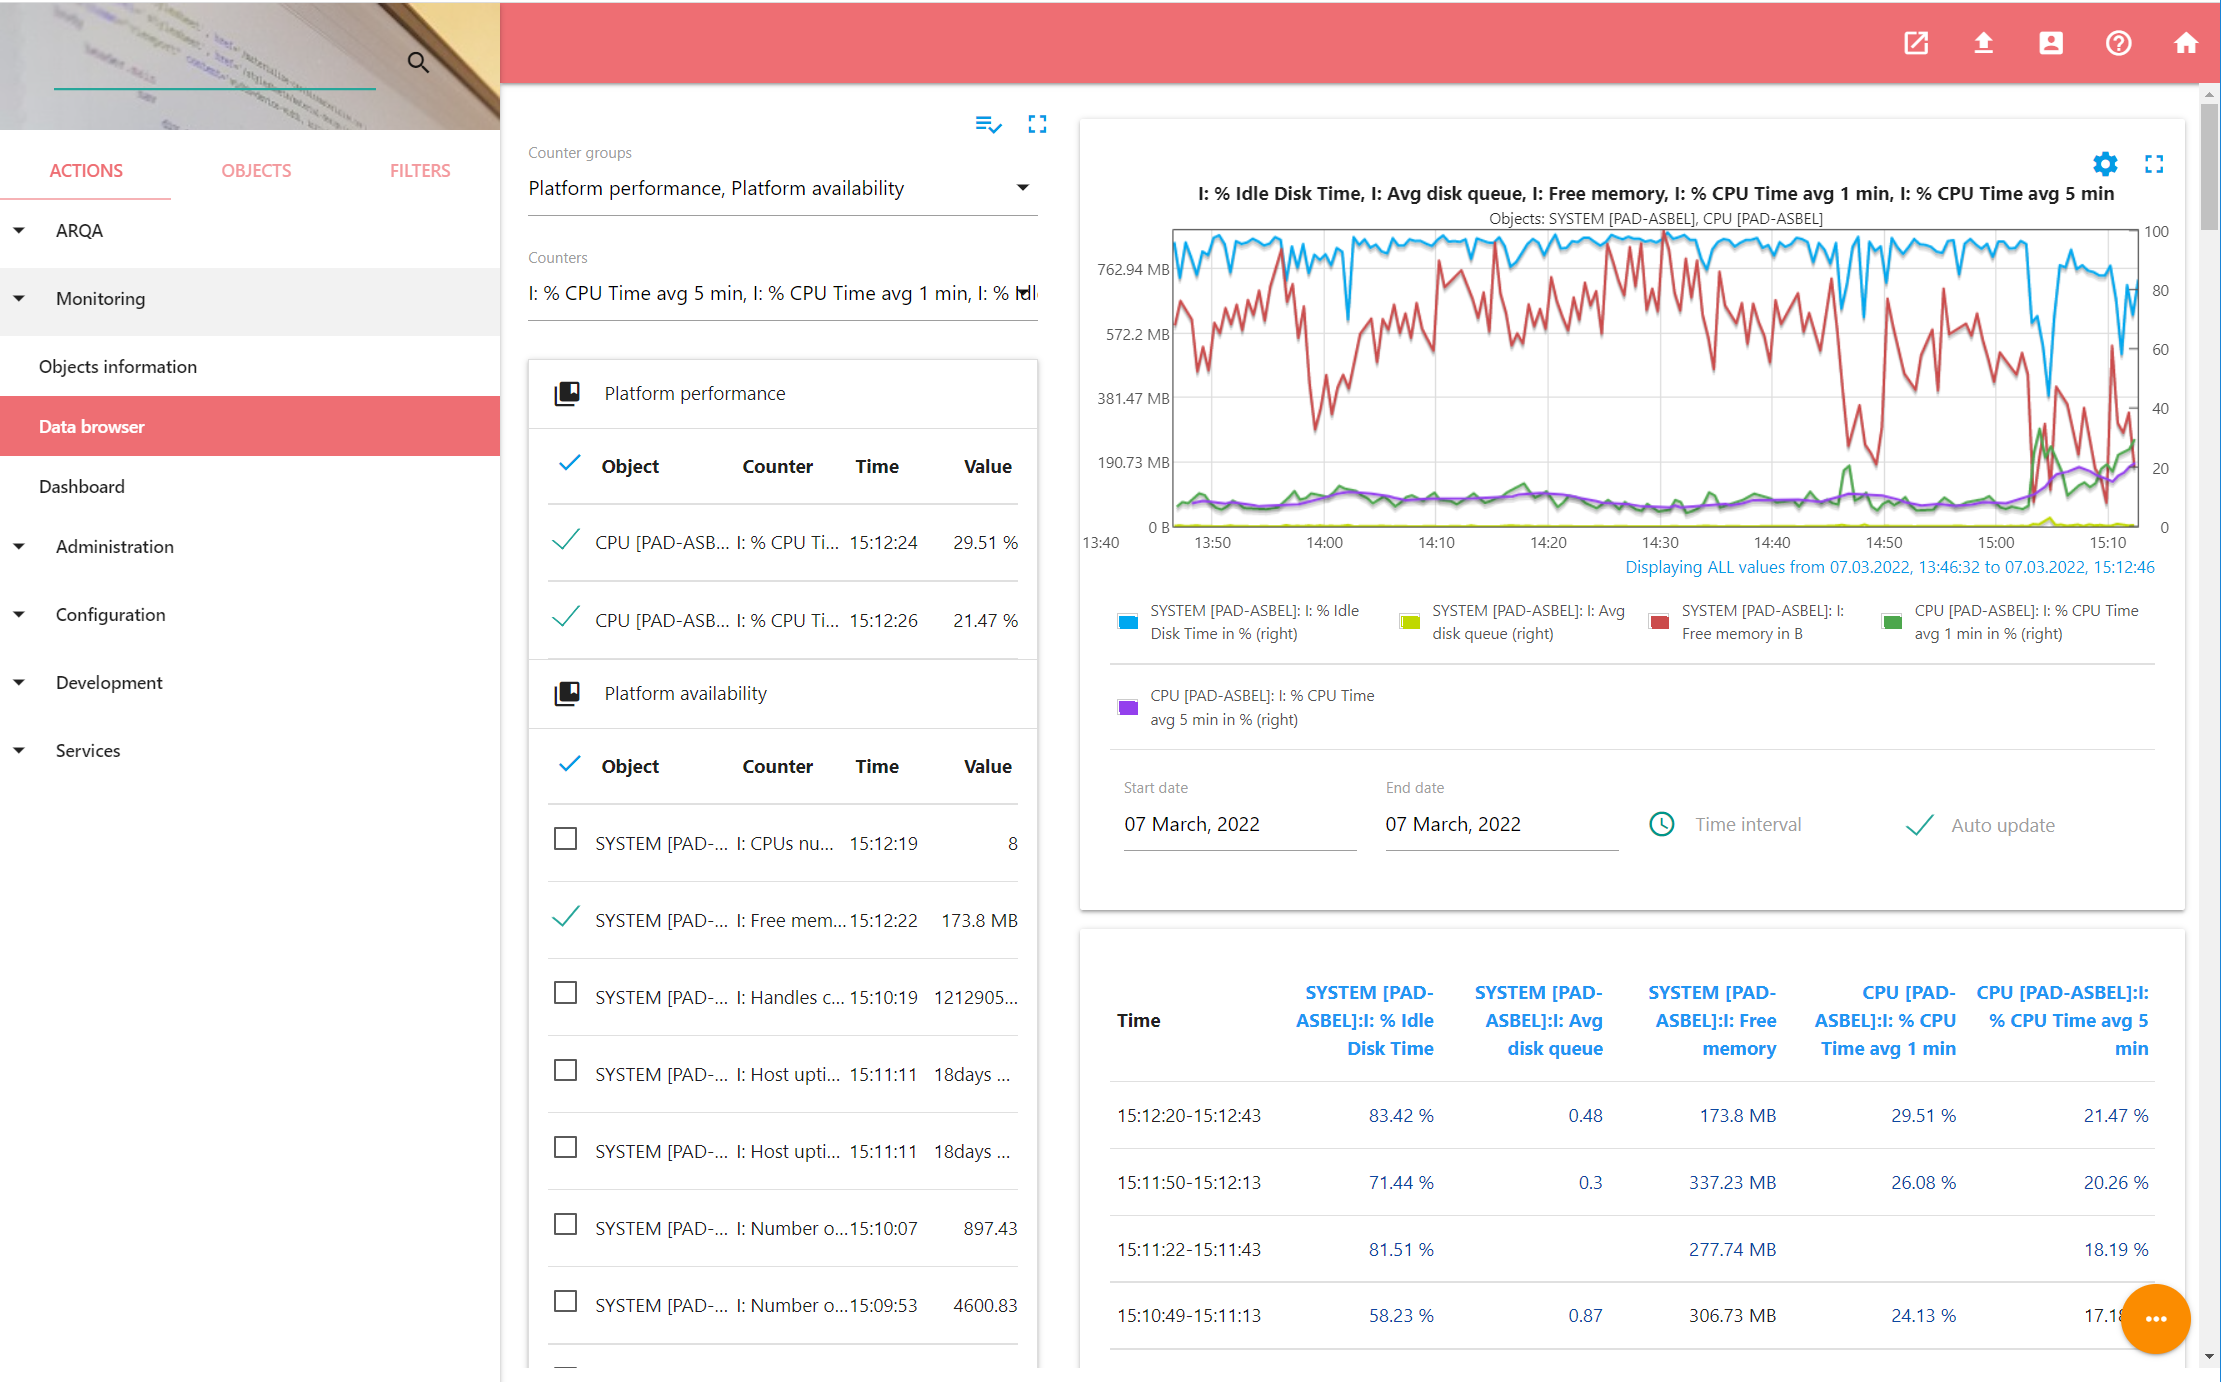
Task: Click the Time interval clock icon
Action: tap(1661, 824)
